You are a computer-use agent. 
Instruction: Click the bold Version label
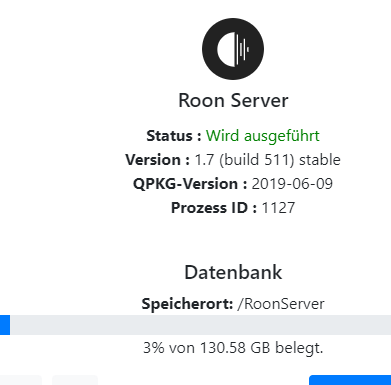(158, 160)
